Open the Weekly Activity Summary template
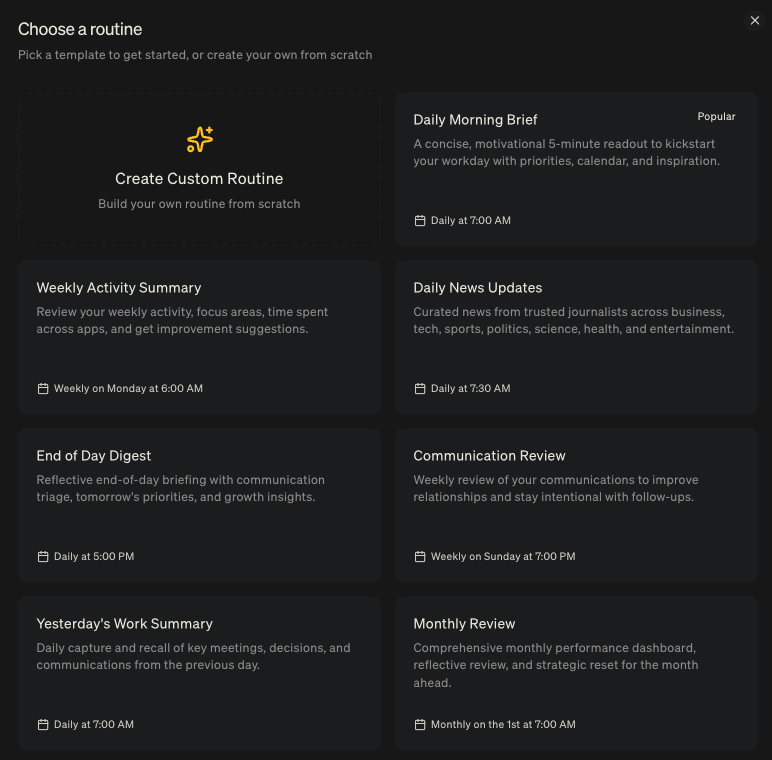 pyautogui.click(x=119, y=288)
